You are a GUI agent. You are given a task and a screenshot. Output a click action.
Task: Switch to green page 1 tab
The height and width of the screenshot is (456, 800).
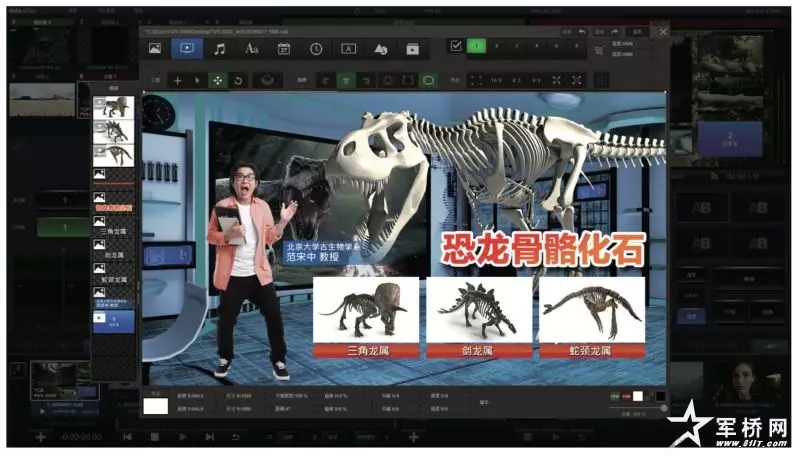click(477, 46)
